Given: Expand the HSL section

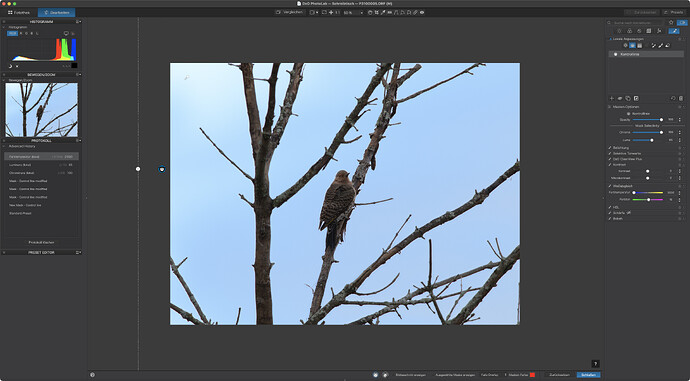Looking at the screenshot, I should click(616, 207).
